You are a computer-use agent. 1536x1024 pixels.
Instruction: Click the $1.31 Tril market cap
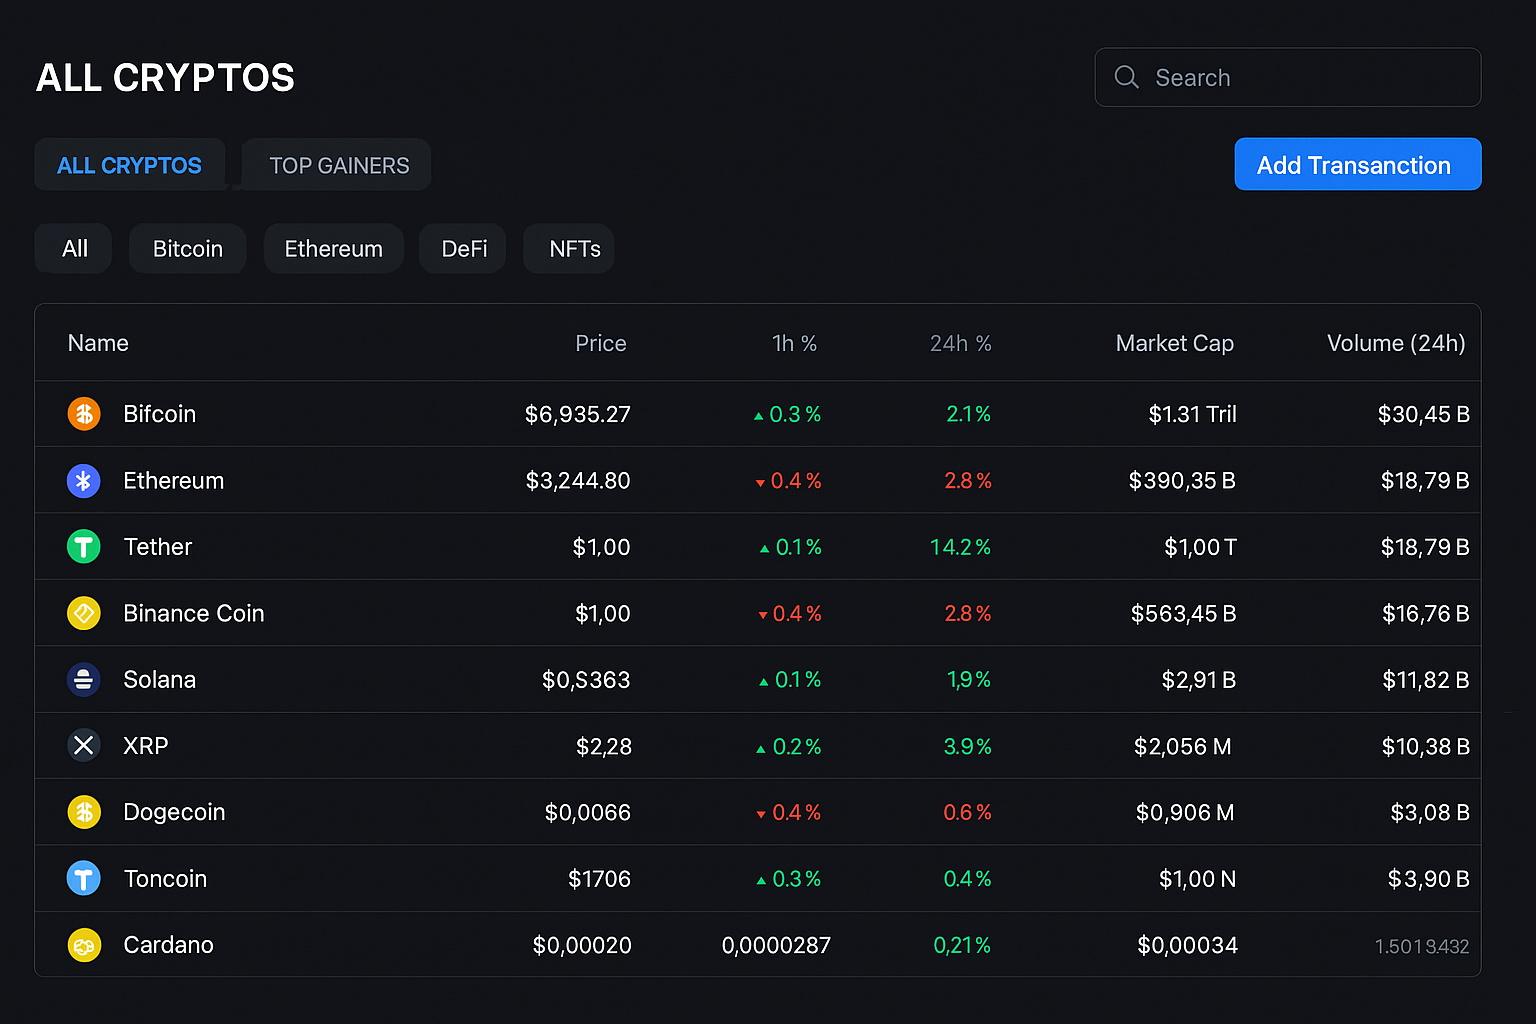pyautogui.click(x=1192, y=414)
